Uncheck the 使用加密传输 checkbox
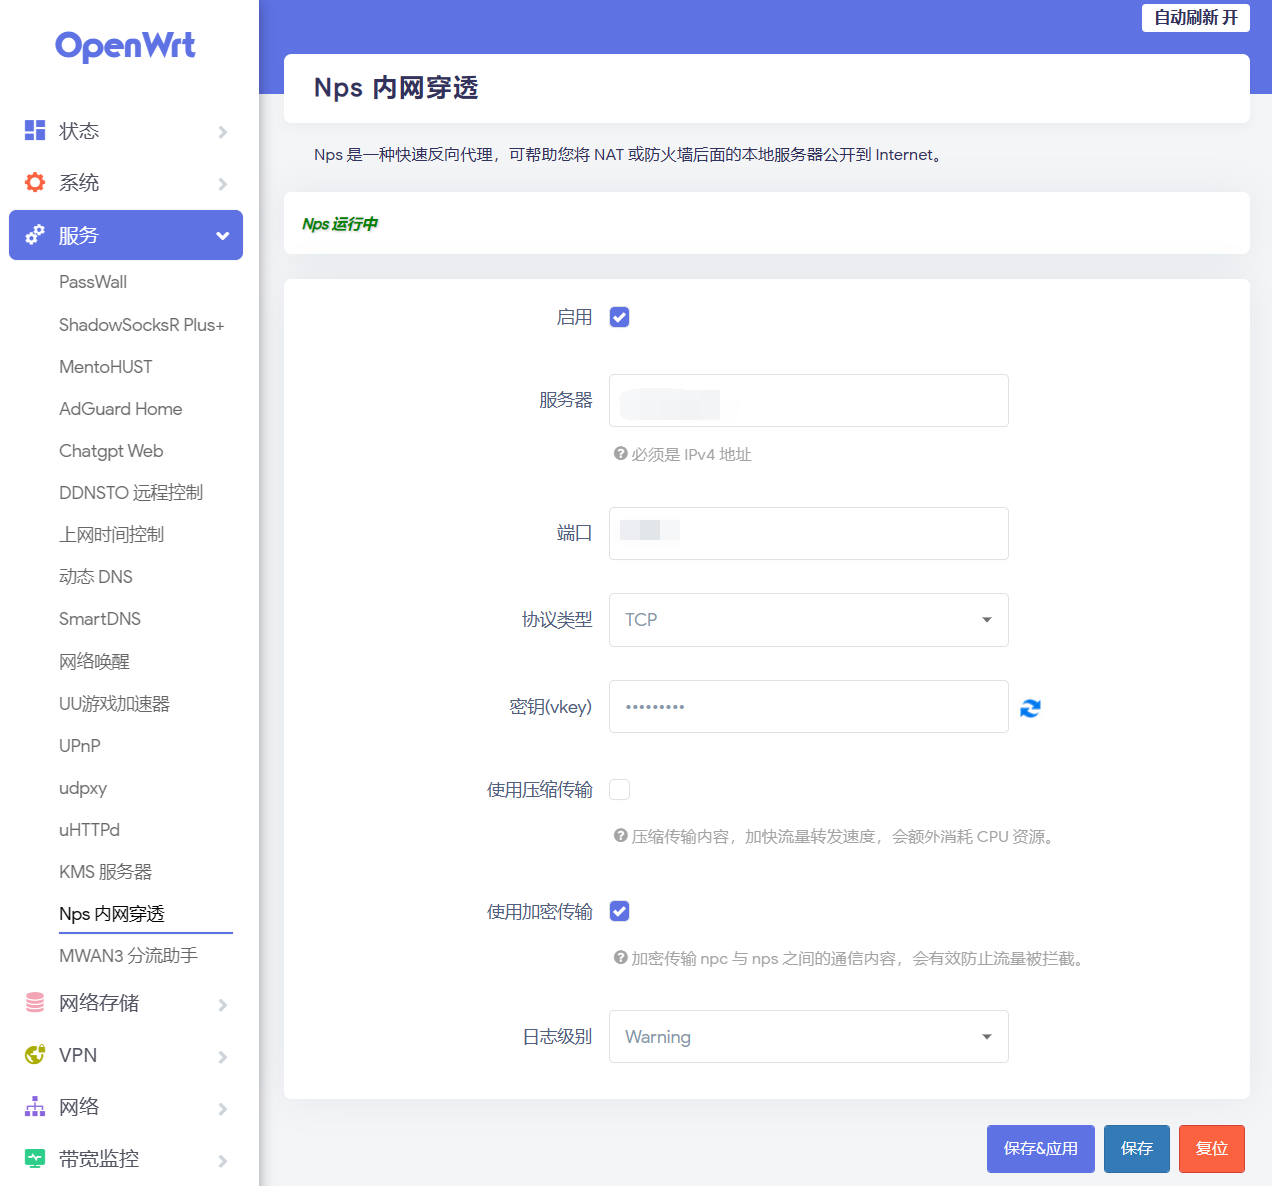The width and height of the screenshot is (1272, 1186). (620, 911)
